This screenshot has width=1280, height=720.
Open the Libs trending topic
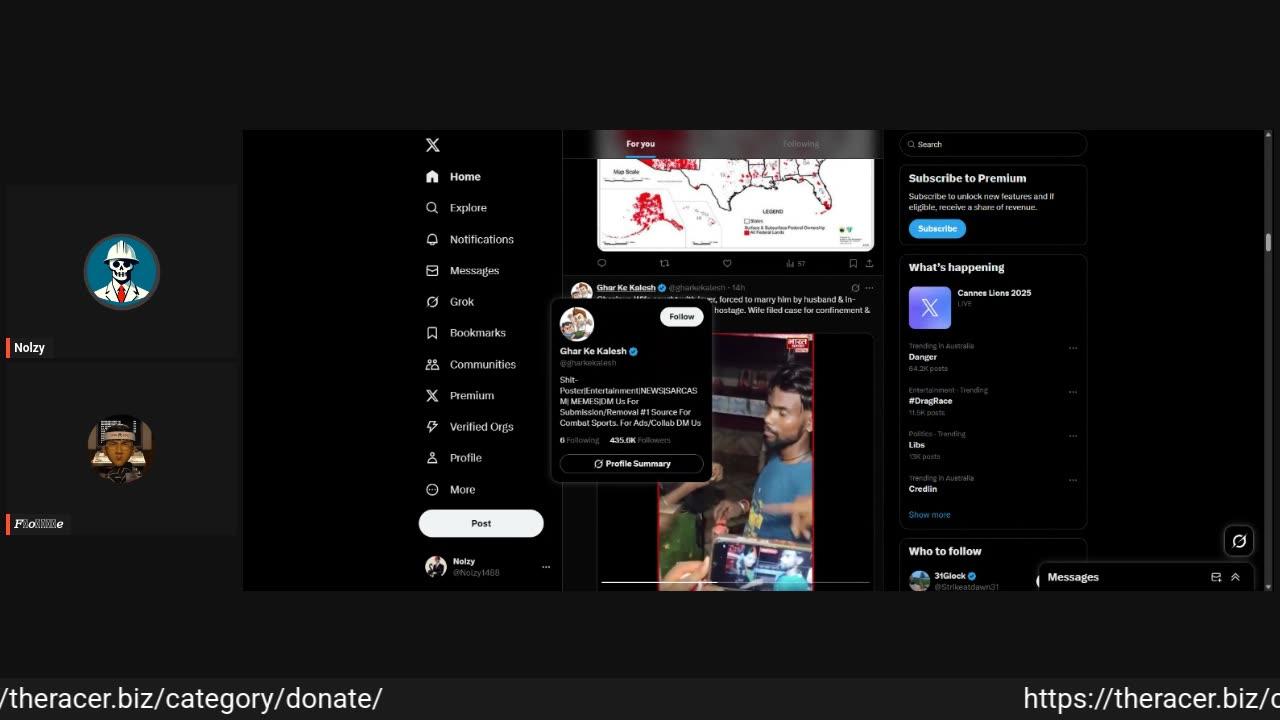coord(917,445)
